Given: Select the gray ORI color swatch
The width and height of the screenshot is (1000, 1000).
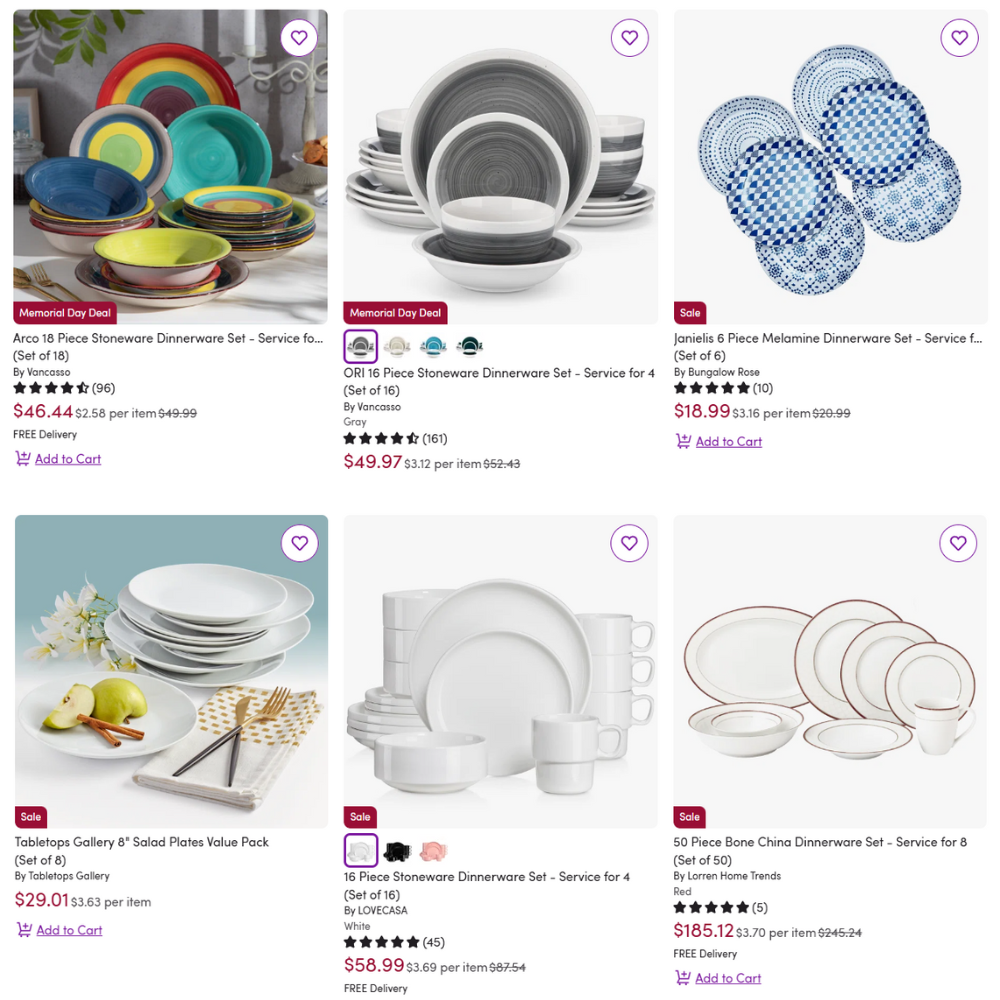Looking at the screenshot, I should pyautogui.click(x=360, y=346).
